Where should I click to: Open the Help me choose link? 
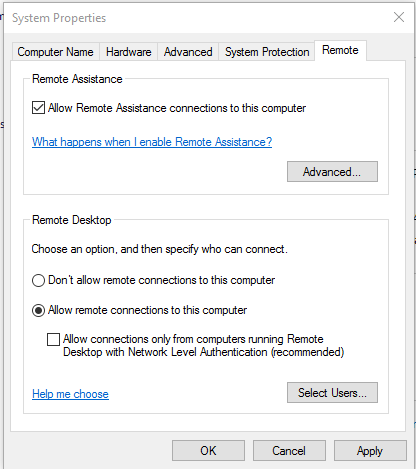click(x=70, y=394)
